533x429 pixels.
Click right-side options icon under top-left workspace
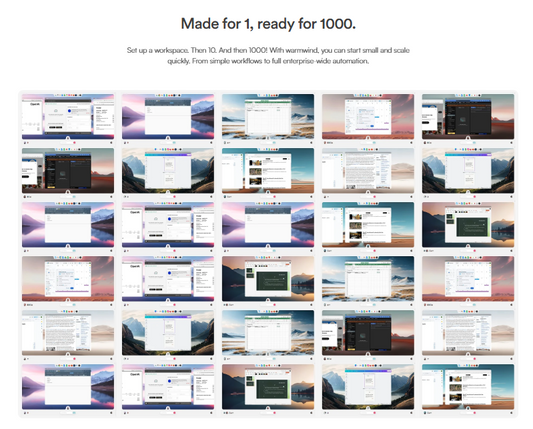tap(111, 143)
